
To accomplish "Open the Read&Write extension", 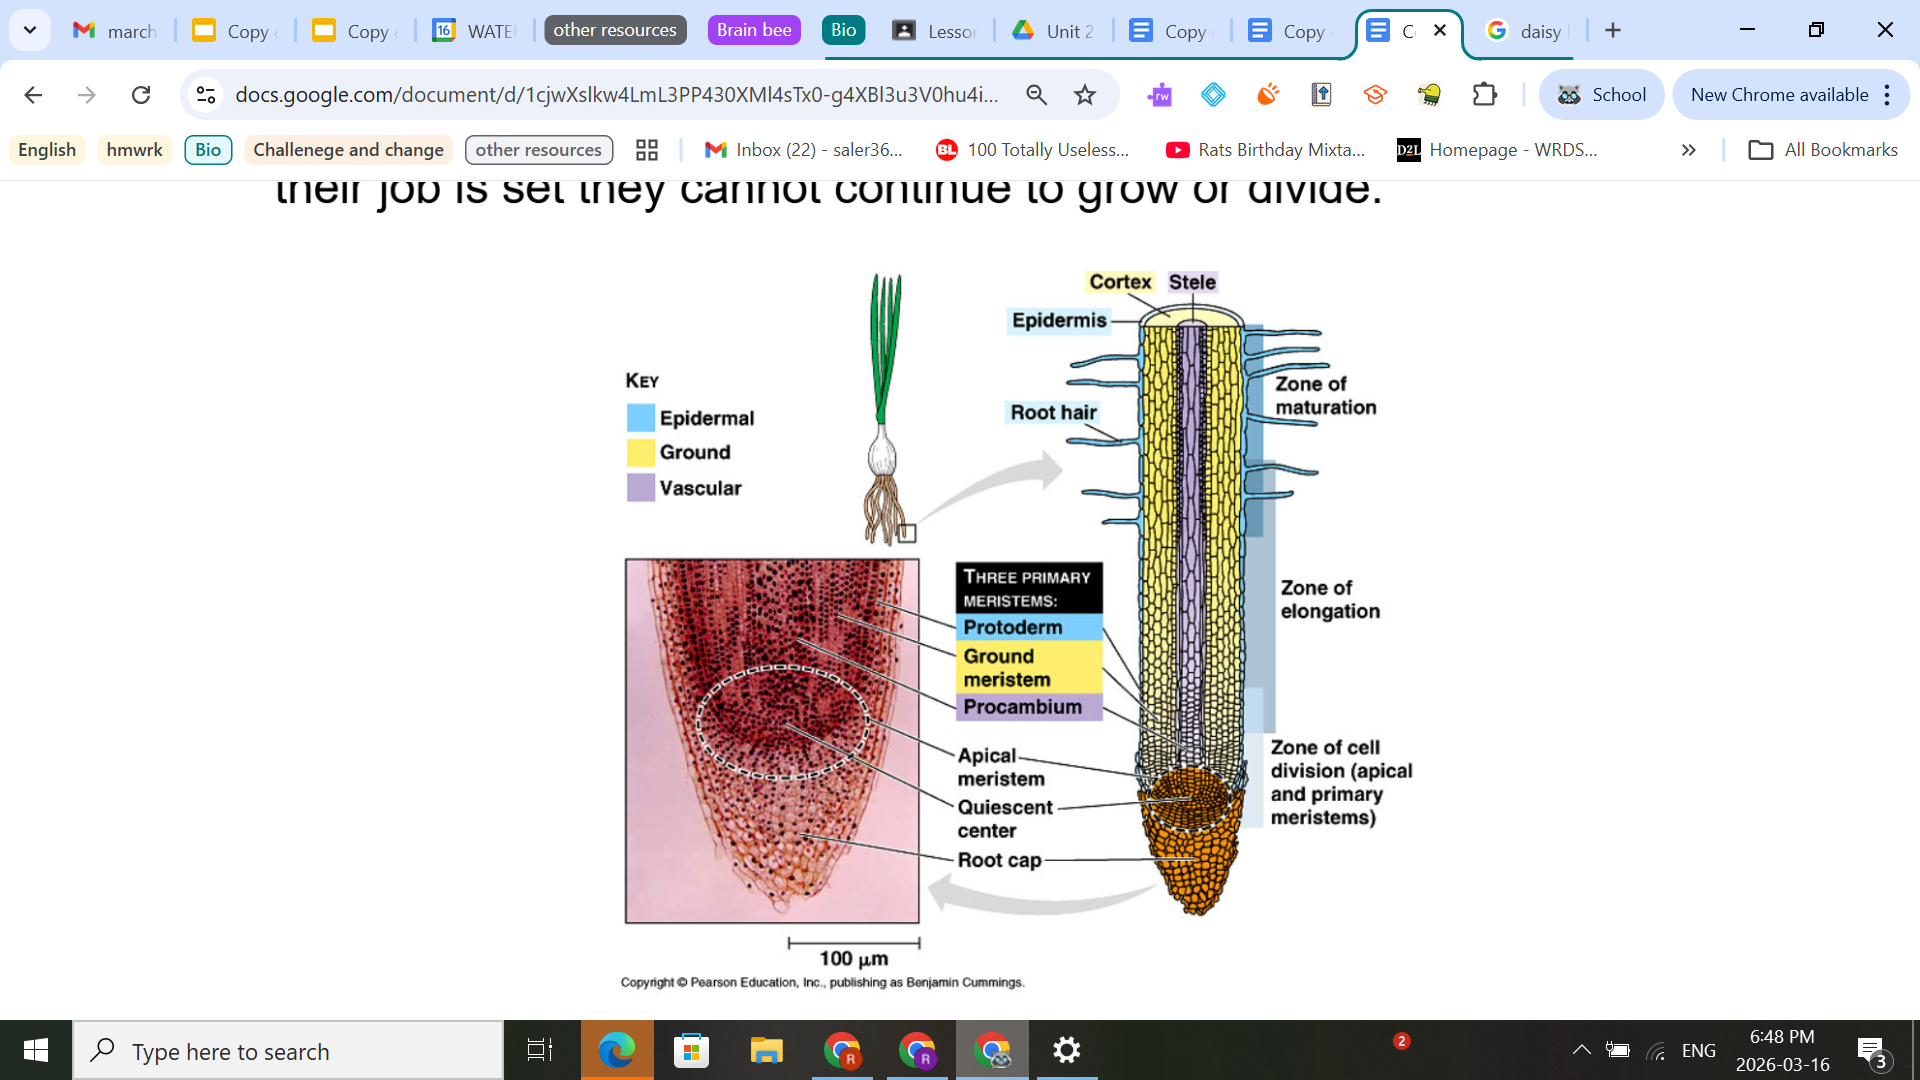I will [x=1160, y=95].
